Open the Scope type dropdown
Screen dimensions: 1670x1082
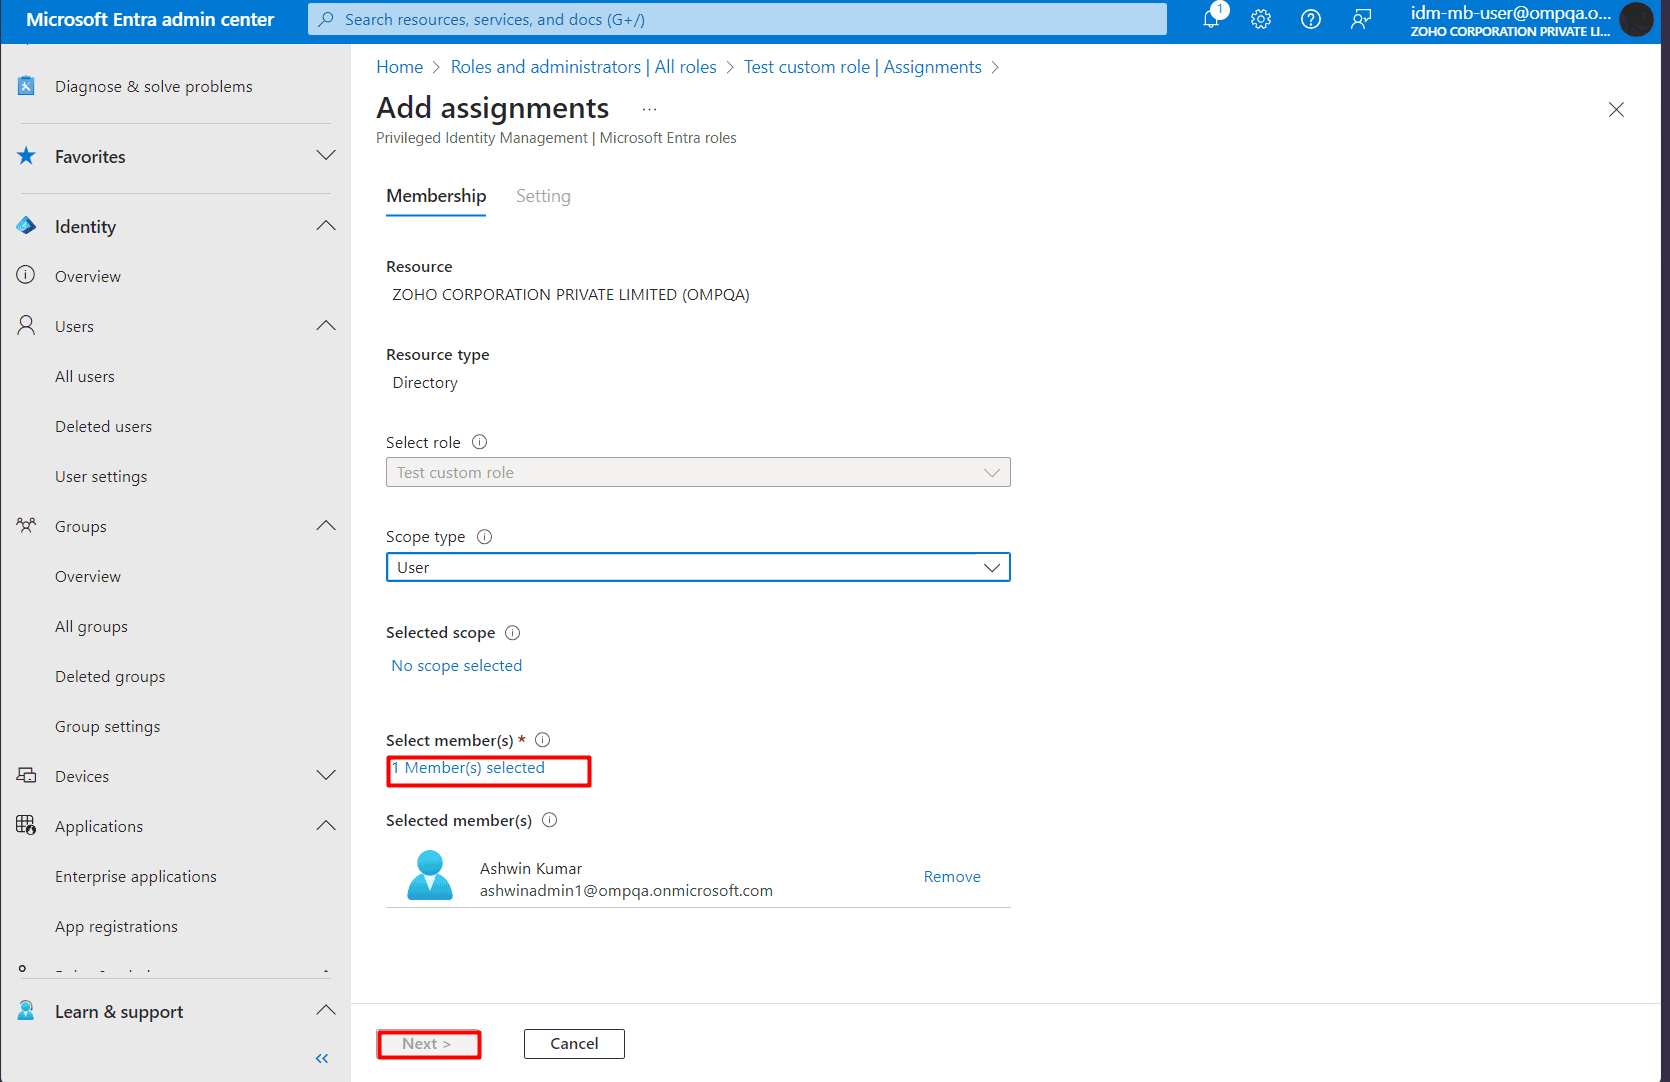(698, 567)
